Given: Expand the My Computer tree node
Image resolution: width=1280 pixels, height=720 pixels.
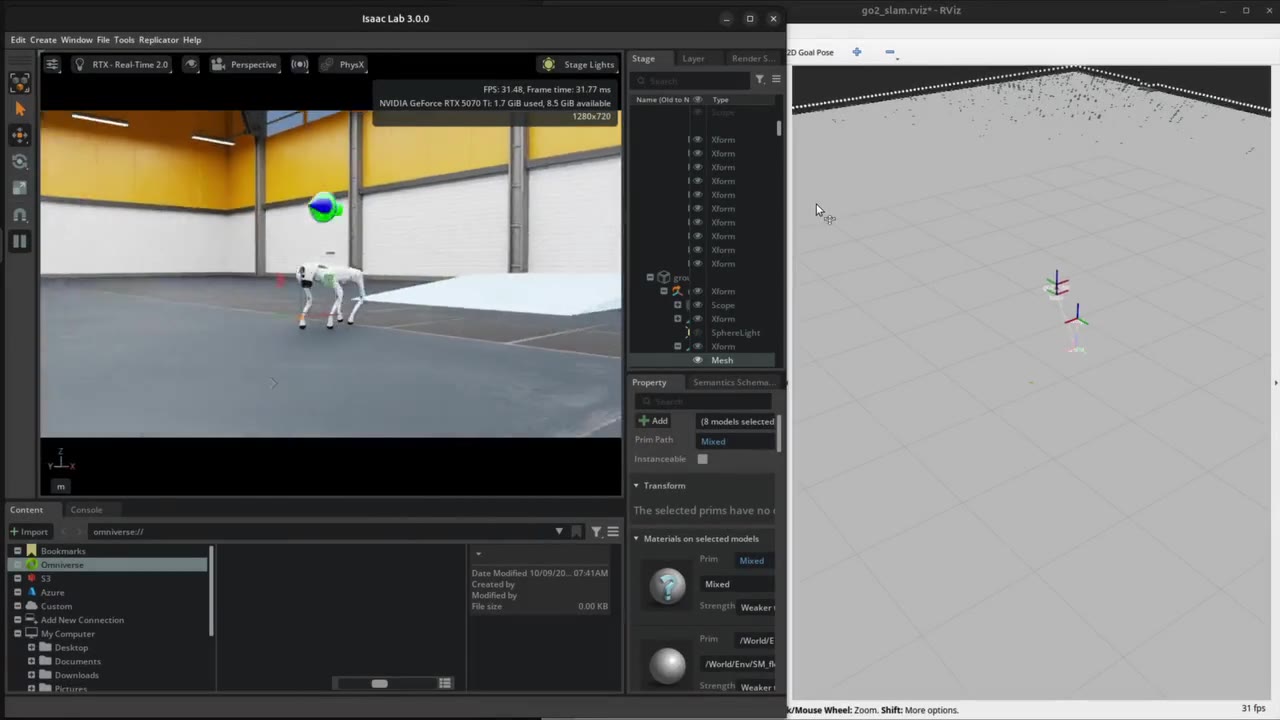Looking at the screenshot, I should pyautogui.click(x=18, y=634).
